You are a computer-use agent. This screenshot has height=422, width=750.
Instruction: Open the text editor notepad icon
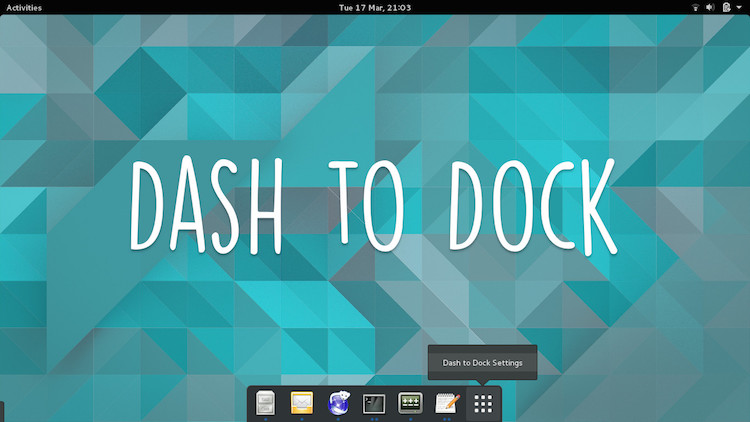[x=446, y=403]
